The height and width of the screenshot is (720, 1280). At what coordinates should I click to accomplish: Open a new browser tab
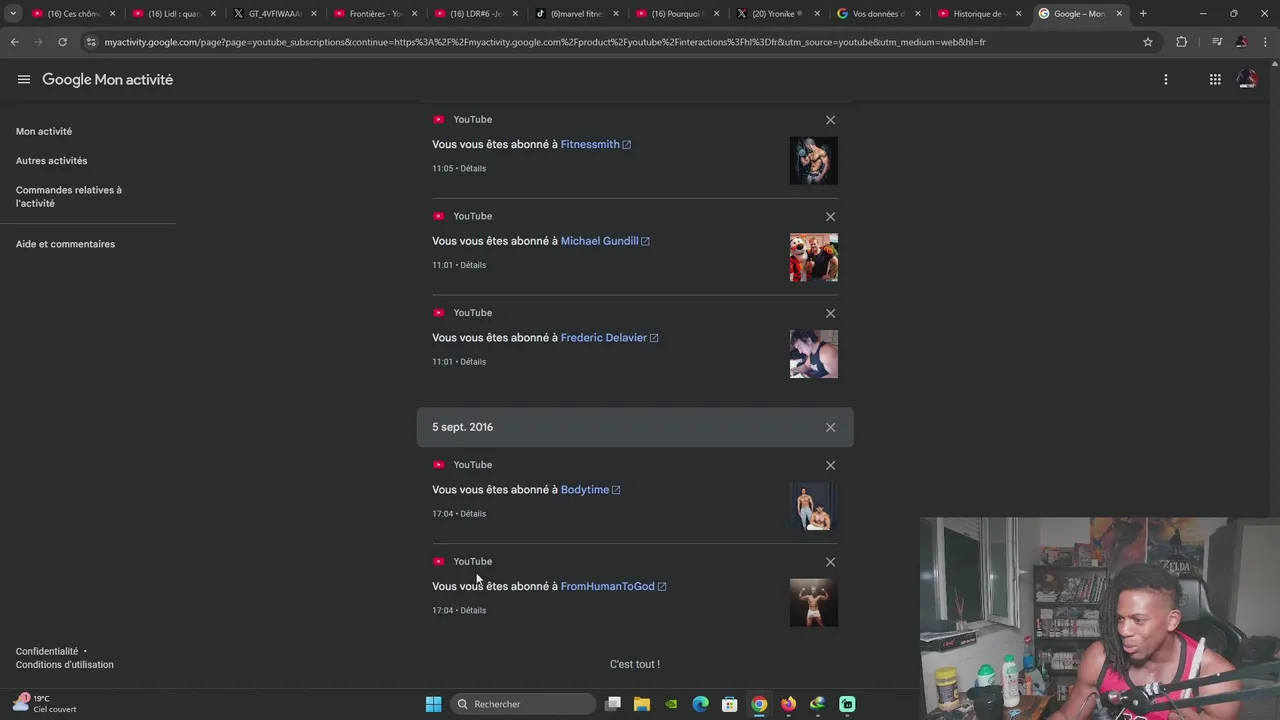[1143, 14]
